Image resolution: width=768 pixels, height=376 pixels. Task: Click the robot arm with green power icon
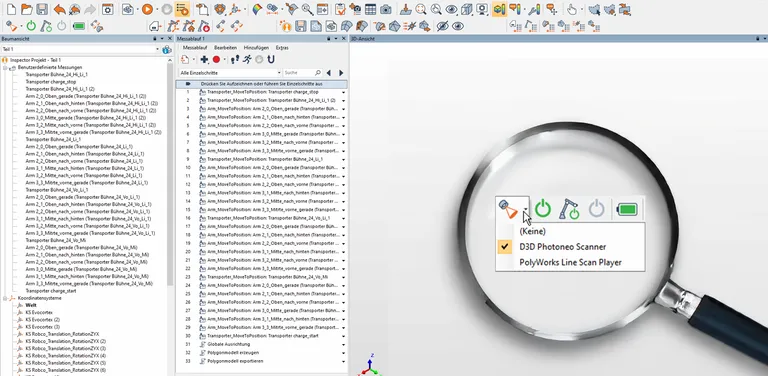click(46, 26)
